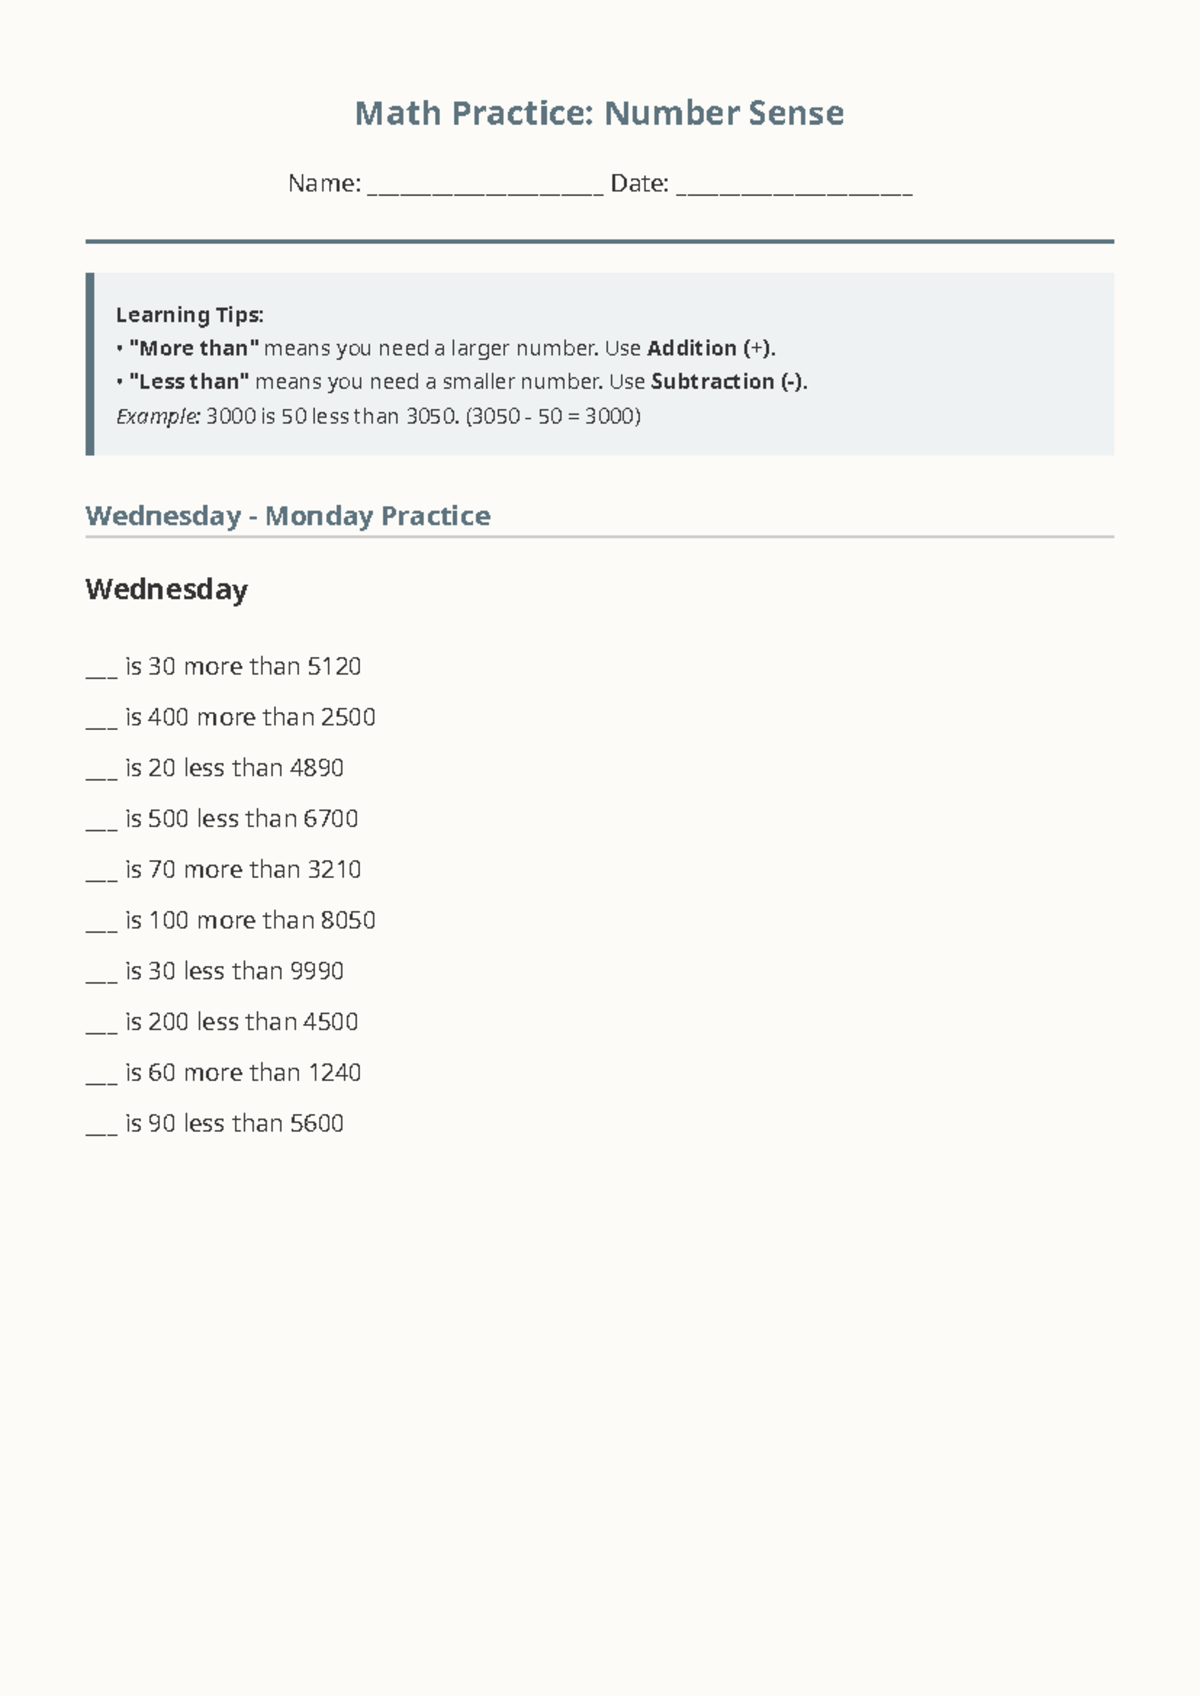Click the Name blank line
The image size is (1200, 1696).
485,184
